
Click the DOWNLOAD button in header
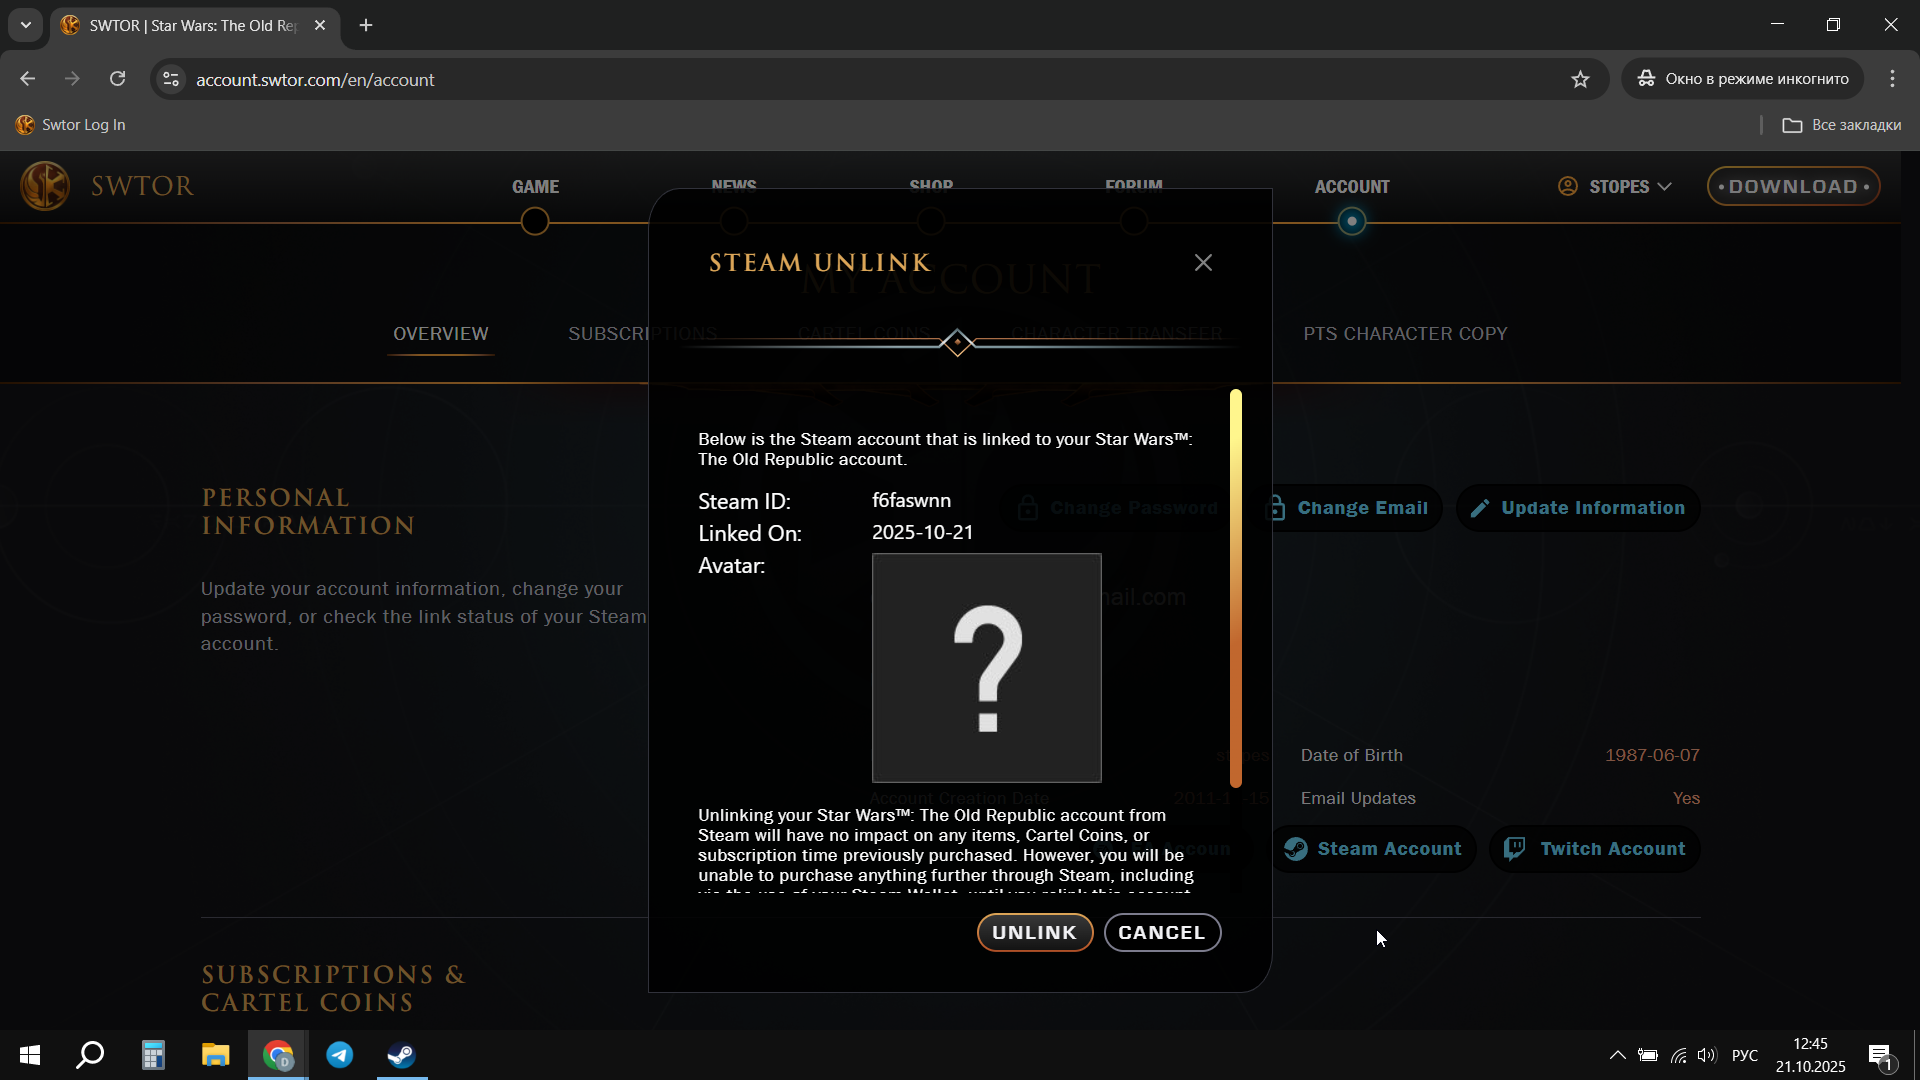pyautogui.click(x=1793, y=187)
